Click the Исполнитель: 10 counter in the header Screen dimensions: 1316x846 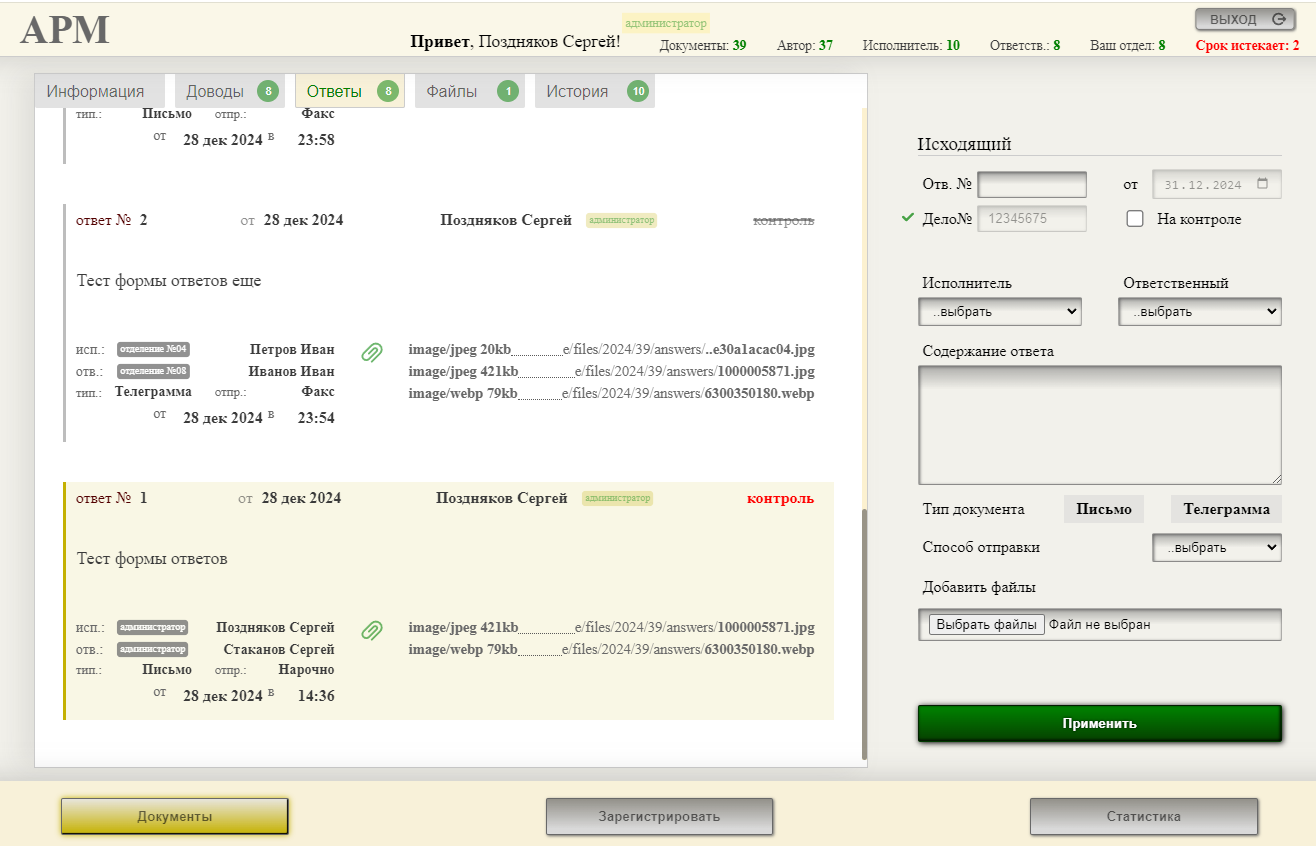(x=911, y=45)
